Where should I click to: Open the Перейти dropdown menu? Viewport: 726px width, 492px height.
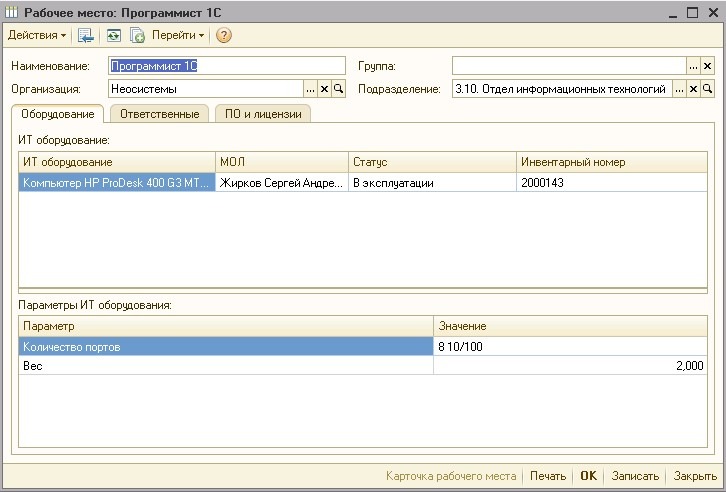(178, 35)
